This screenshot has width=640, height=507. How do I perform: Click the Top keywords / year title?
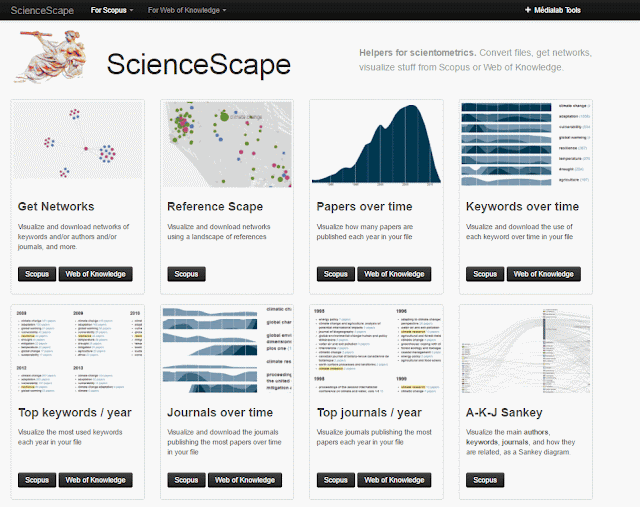[x=75, y=413]
